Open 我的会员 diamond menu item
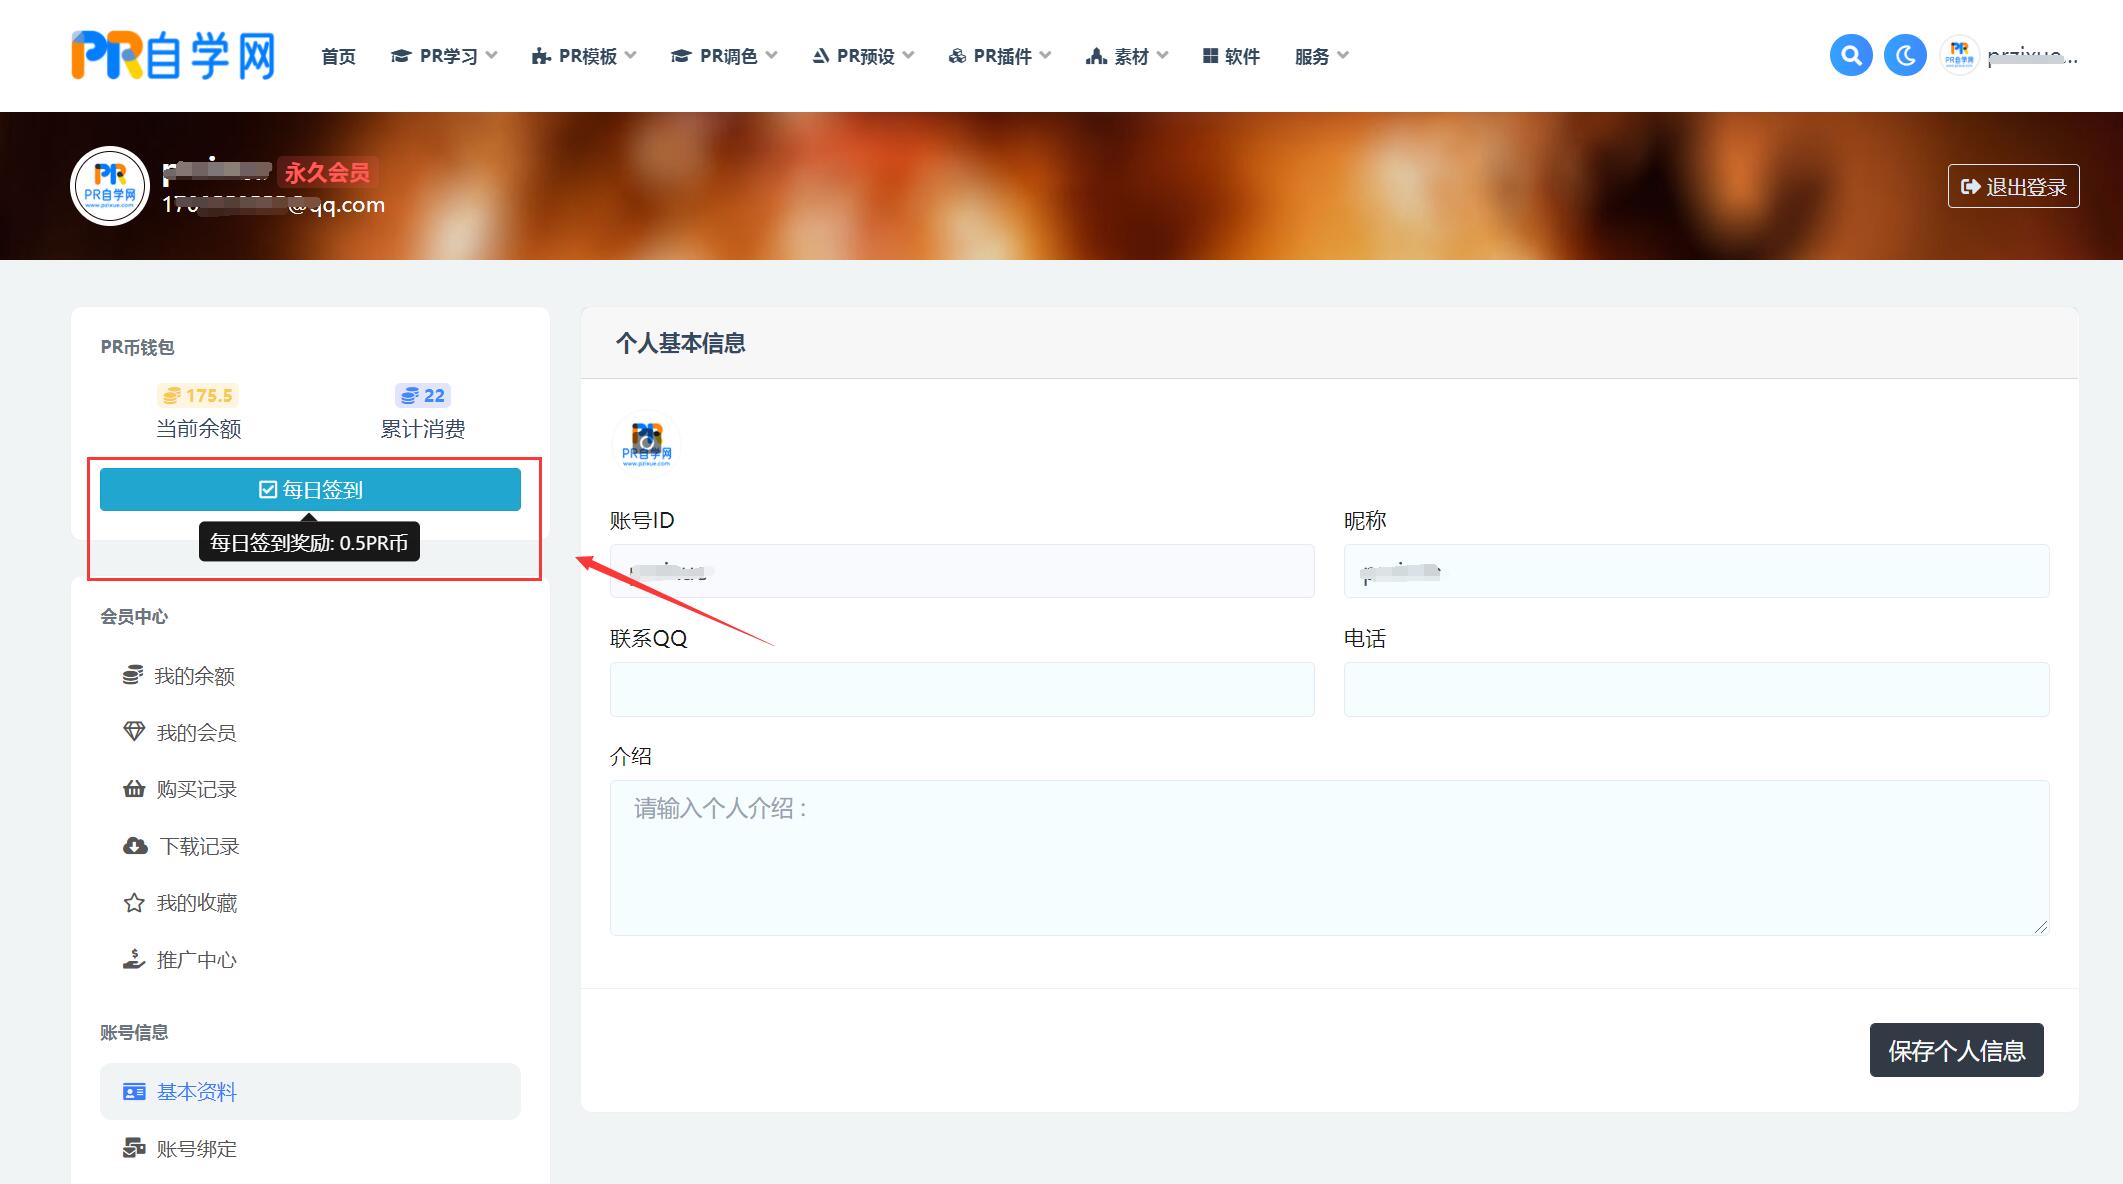The height and width of the screenshot is (1184, 2123). point(195,733)
